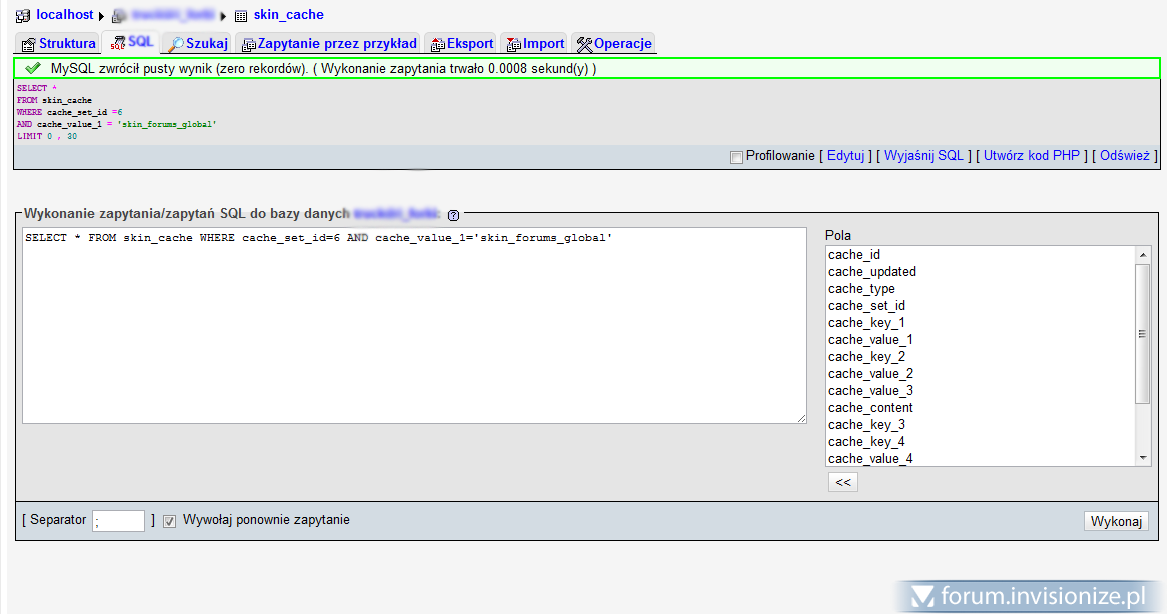Click the << insert field button
The height and width of the screenshot is (614, 1167).
pos(842,482)
